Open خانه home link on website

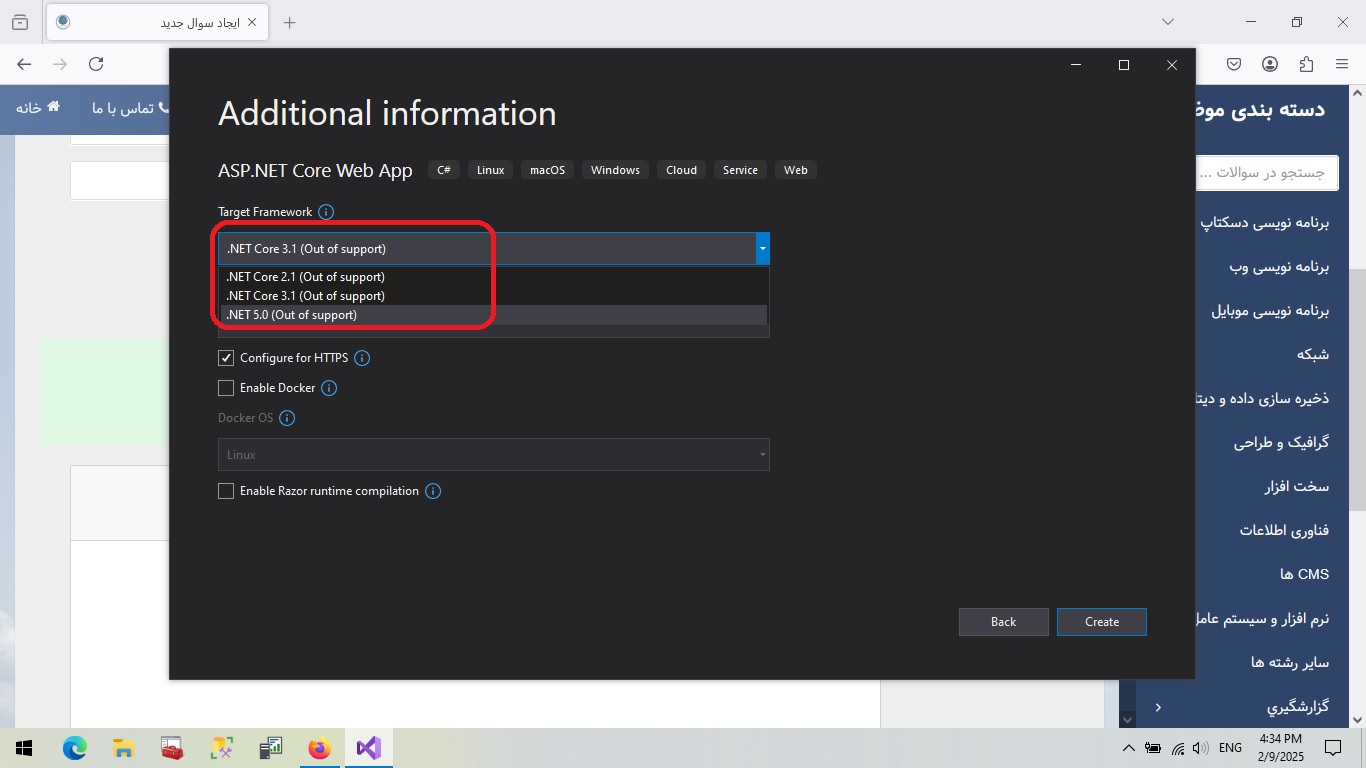tap(38, 108)
